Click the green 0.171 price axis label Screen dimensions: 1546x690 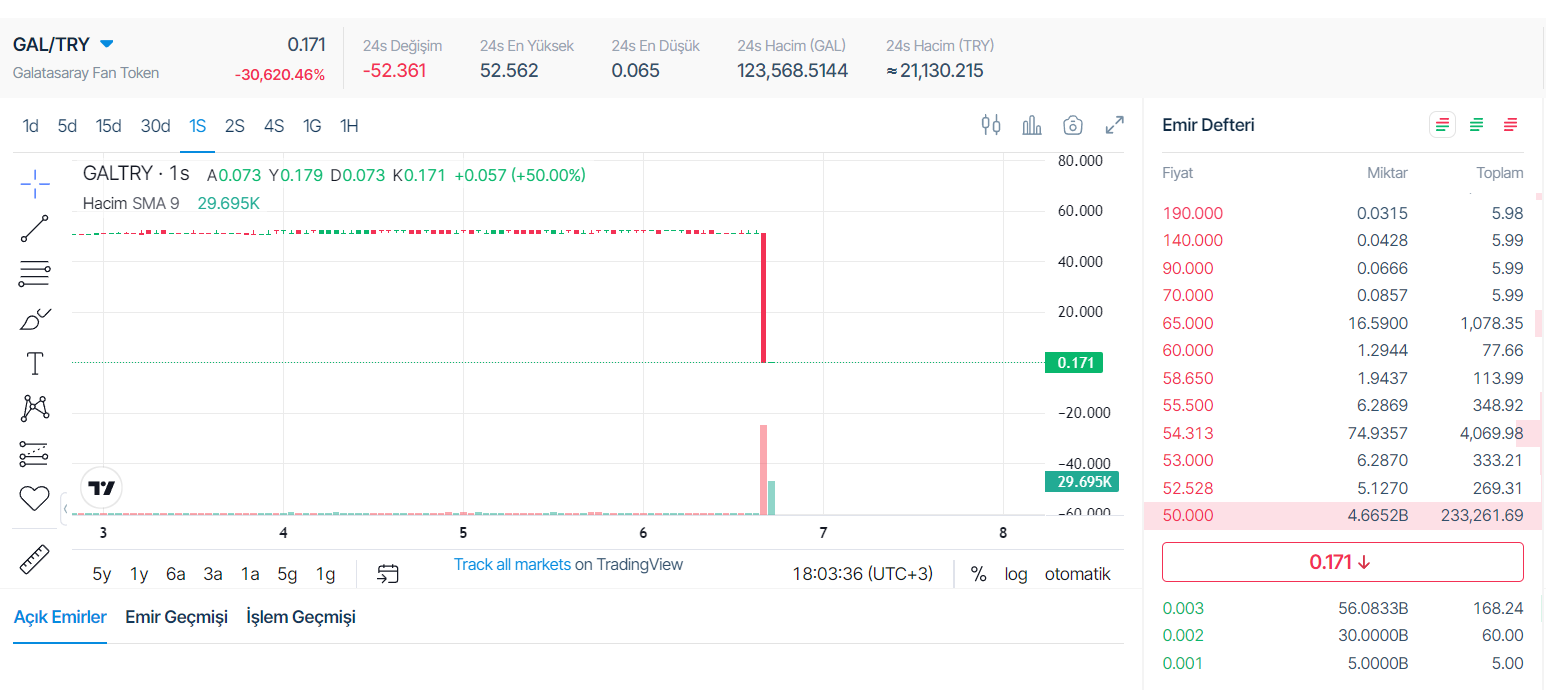point(1073,362)
